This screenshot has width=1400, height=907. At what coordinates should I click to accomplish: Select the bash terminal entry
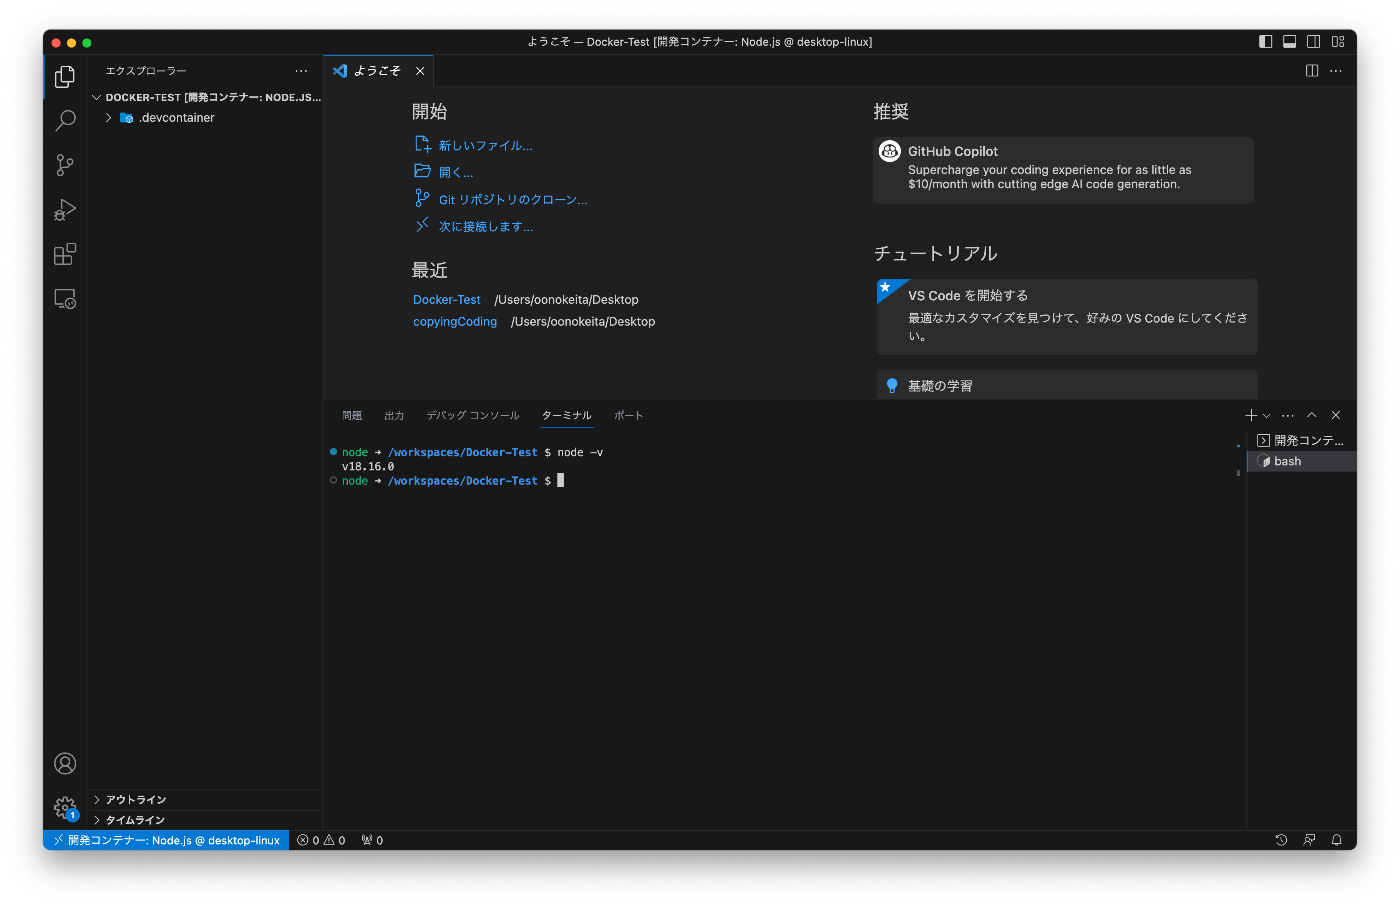coord(1302,461)
